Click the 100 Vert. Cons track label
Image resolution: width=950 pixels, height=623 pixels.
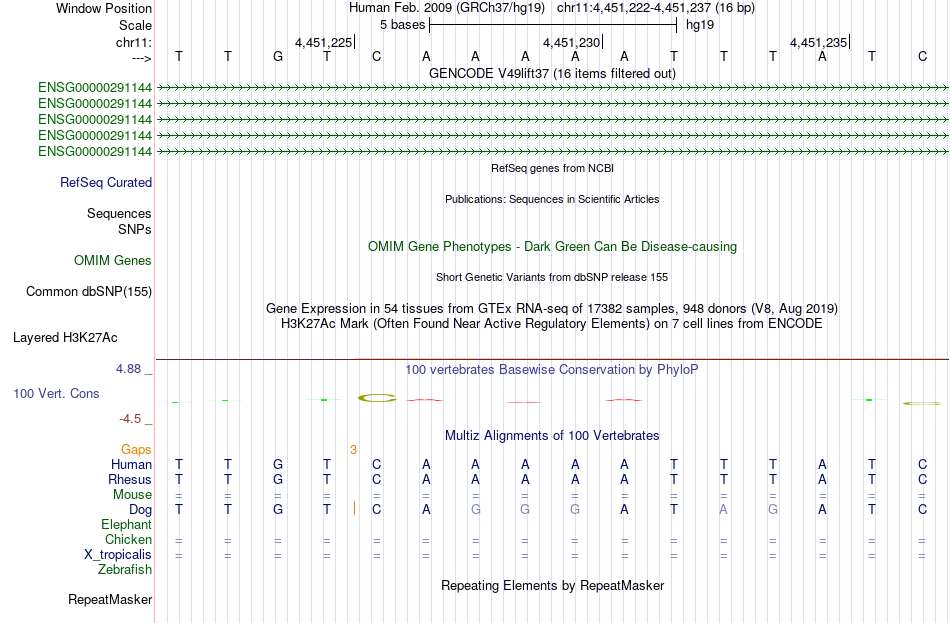56,394
